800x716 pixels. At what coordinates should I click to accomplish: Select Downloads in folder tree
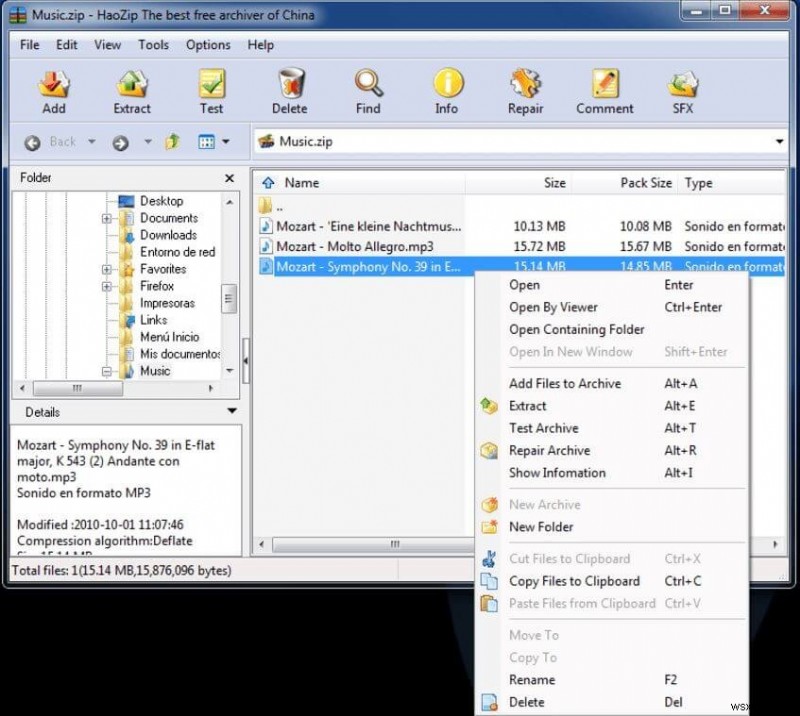point(168,235)
